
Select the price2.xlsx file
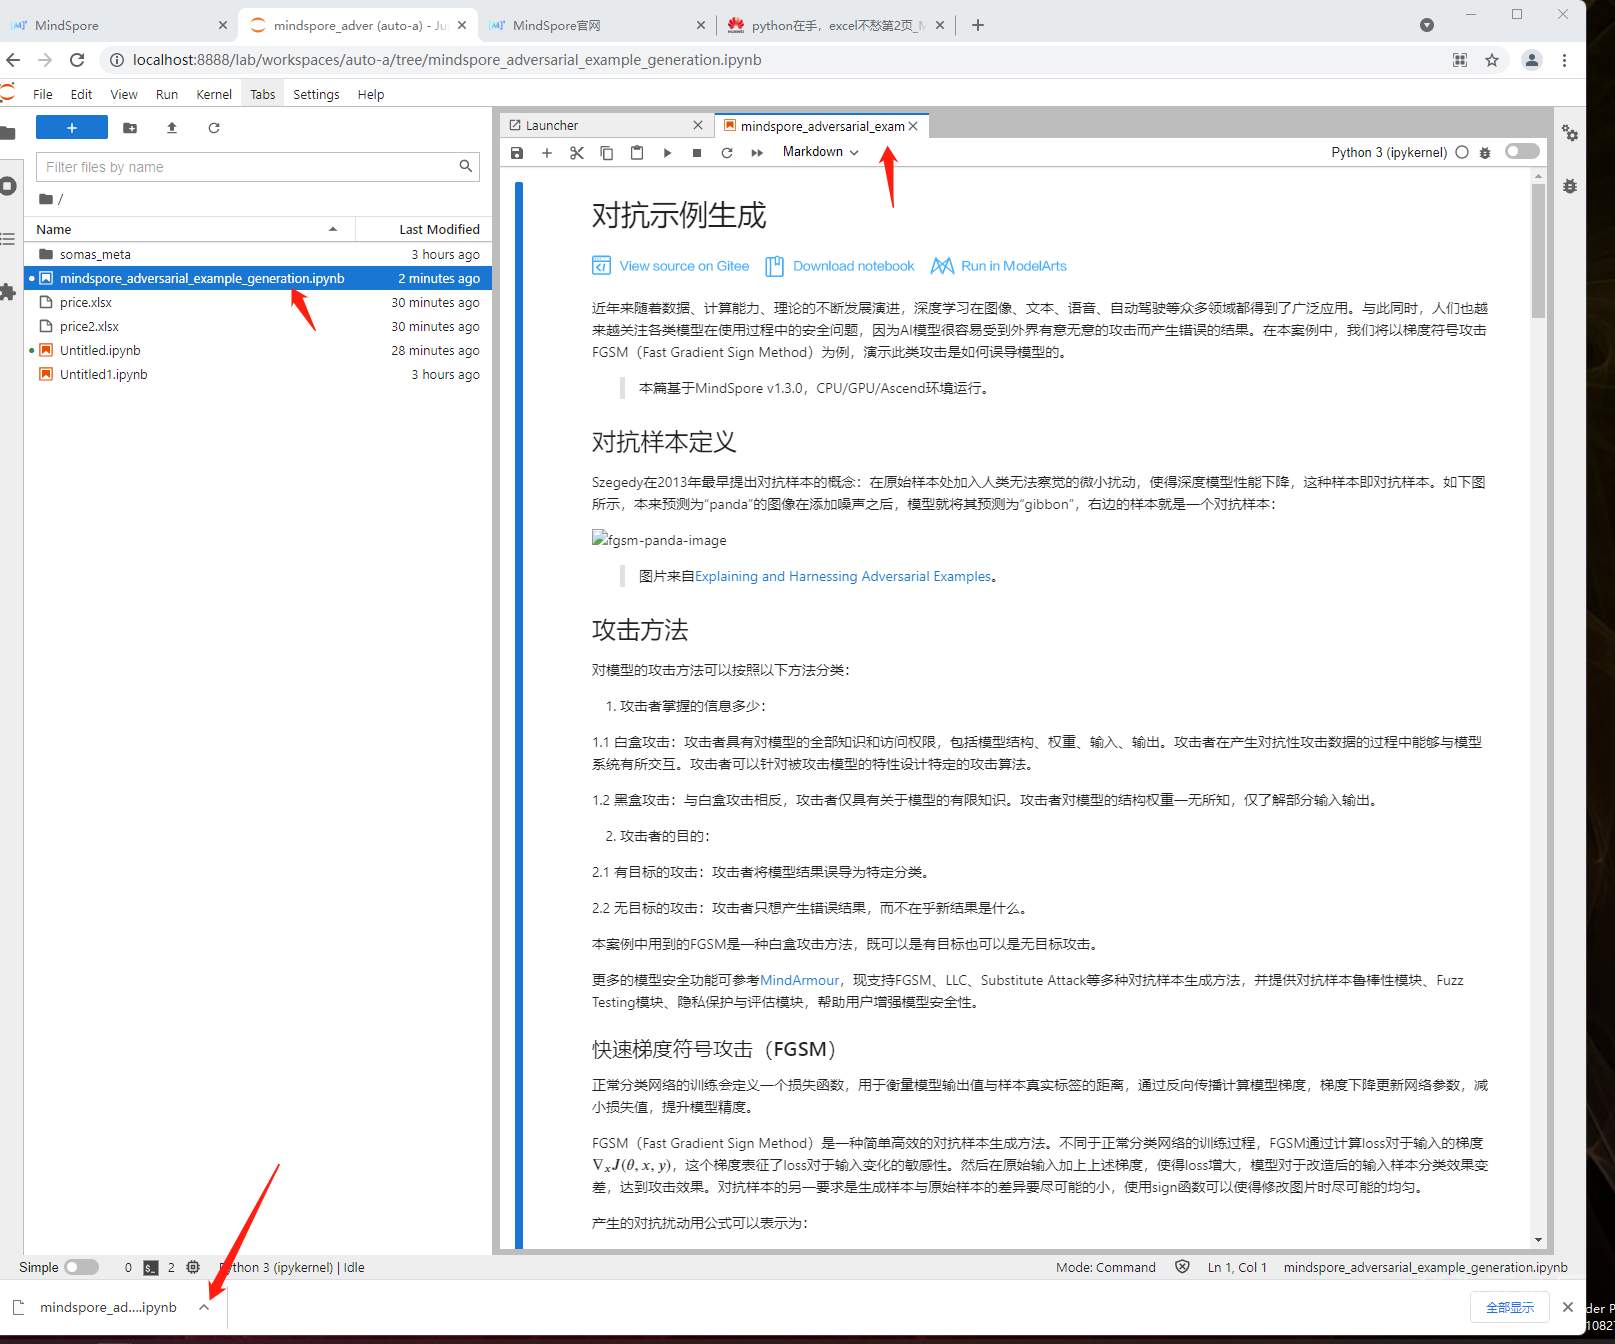click(258, 326)
